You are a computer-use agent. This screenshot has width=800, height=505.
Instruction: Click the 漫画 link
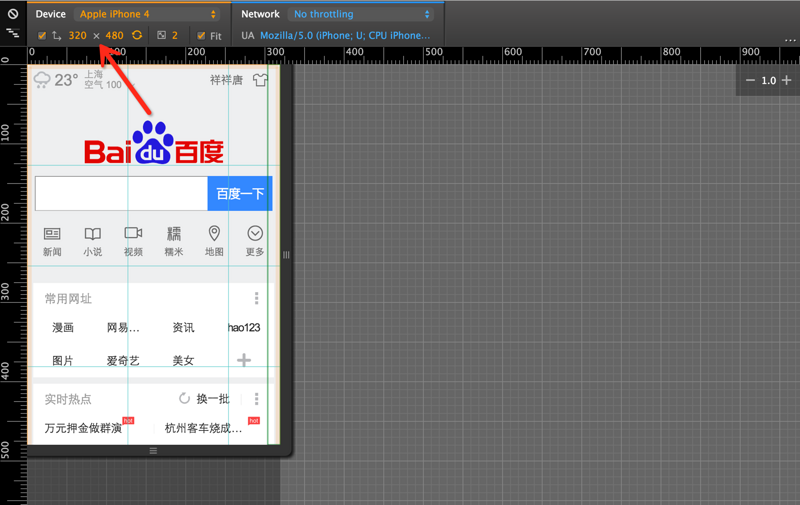coord(63,327)
